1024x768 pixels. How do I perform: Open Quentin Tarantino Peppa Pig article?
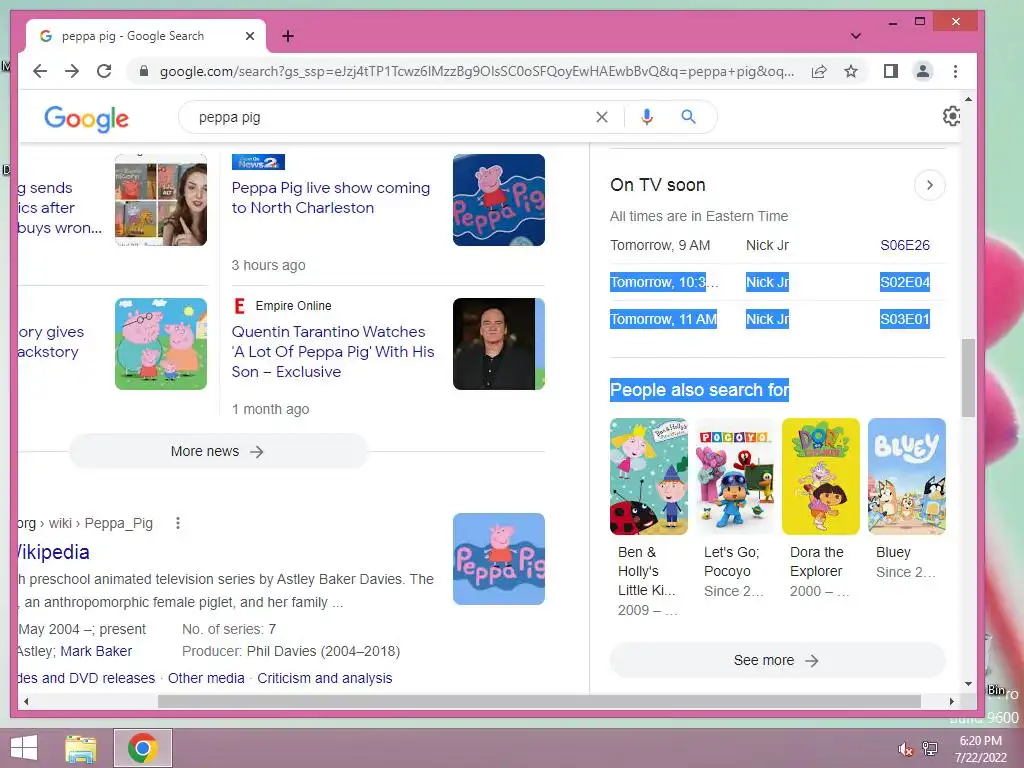point(332,352)
